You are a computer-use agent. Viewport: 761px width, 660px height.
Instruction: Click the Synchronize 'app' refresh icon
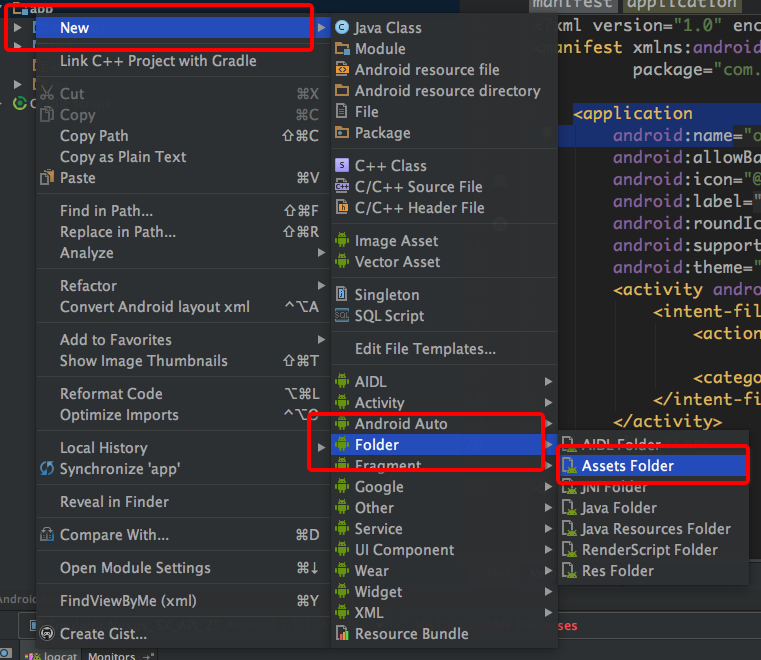coord(47,469)
